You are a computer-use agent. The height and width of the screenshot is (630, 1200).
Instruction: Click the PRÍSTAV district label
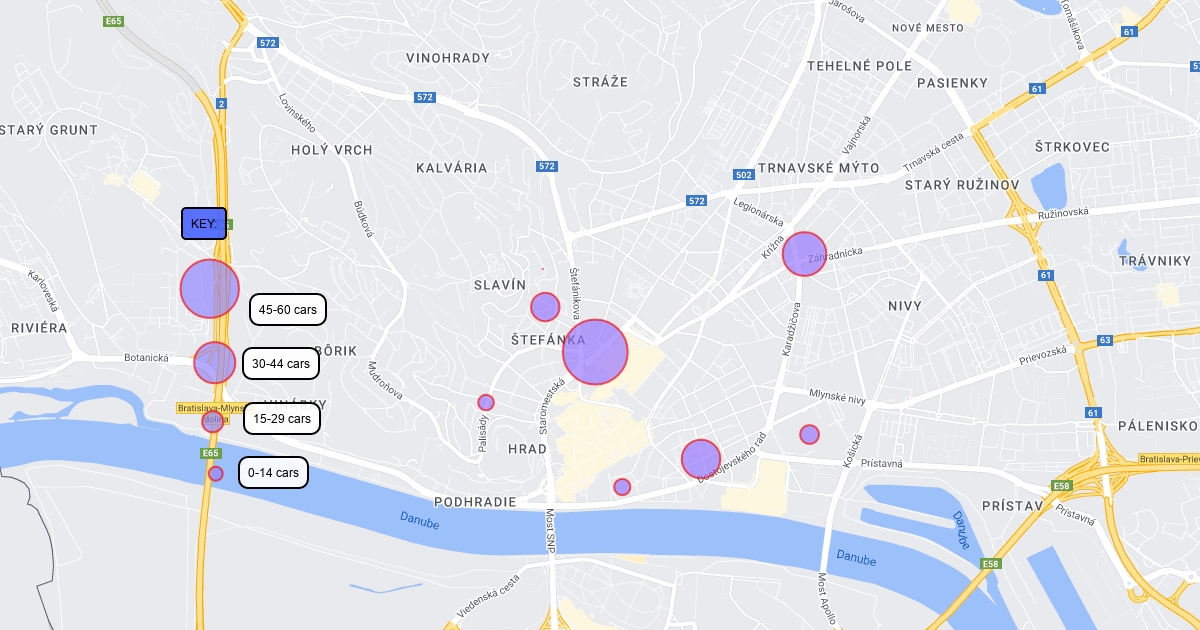(x=1013, y=507)
